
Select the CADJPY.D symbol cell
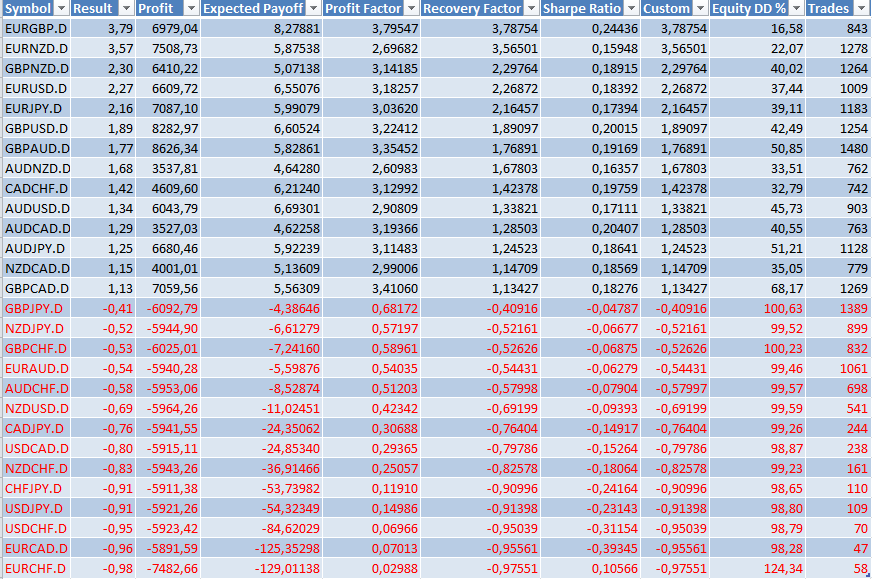(36, 429)
